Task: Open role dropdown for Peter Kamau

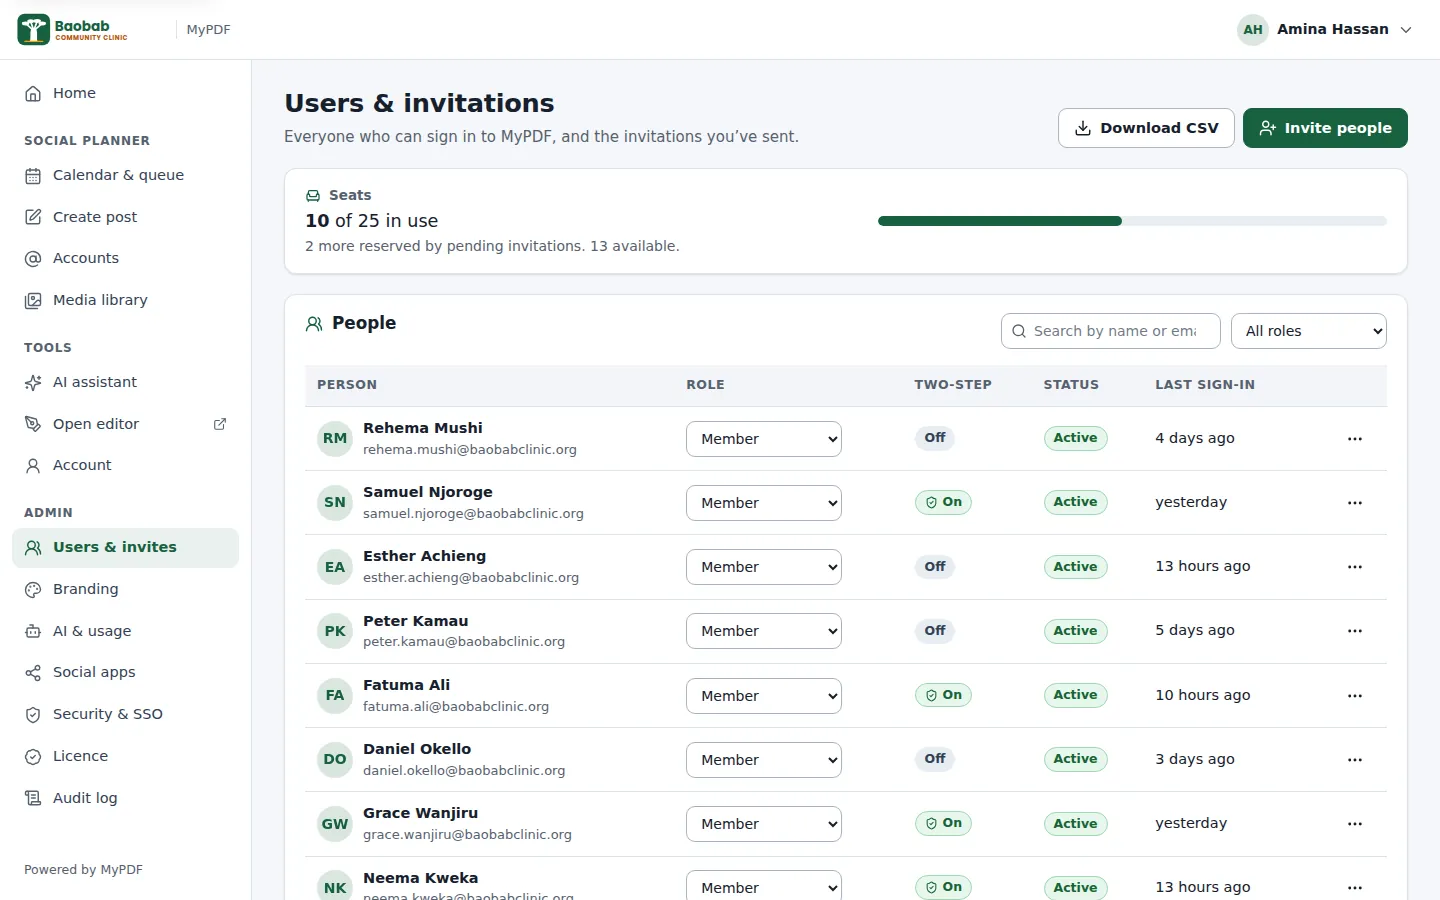Action: pyautogui.click(x=764, y=631)
